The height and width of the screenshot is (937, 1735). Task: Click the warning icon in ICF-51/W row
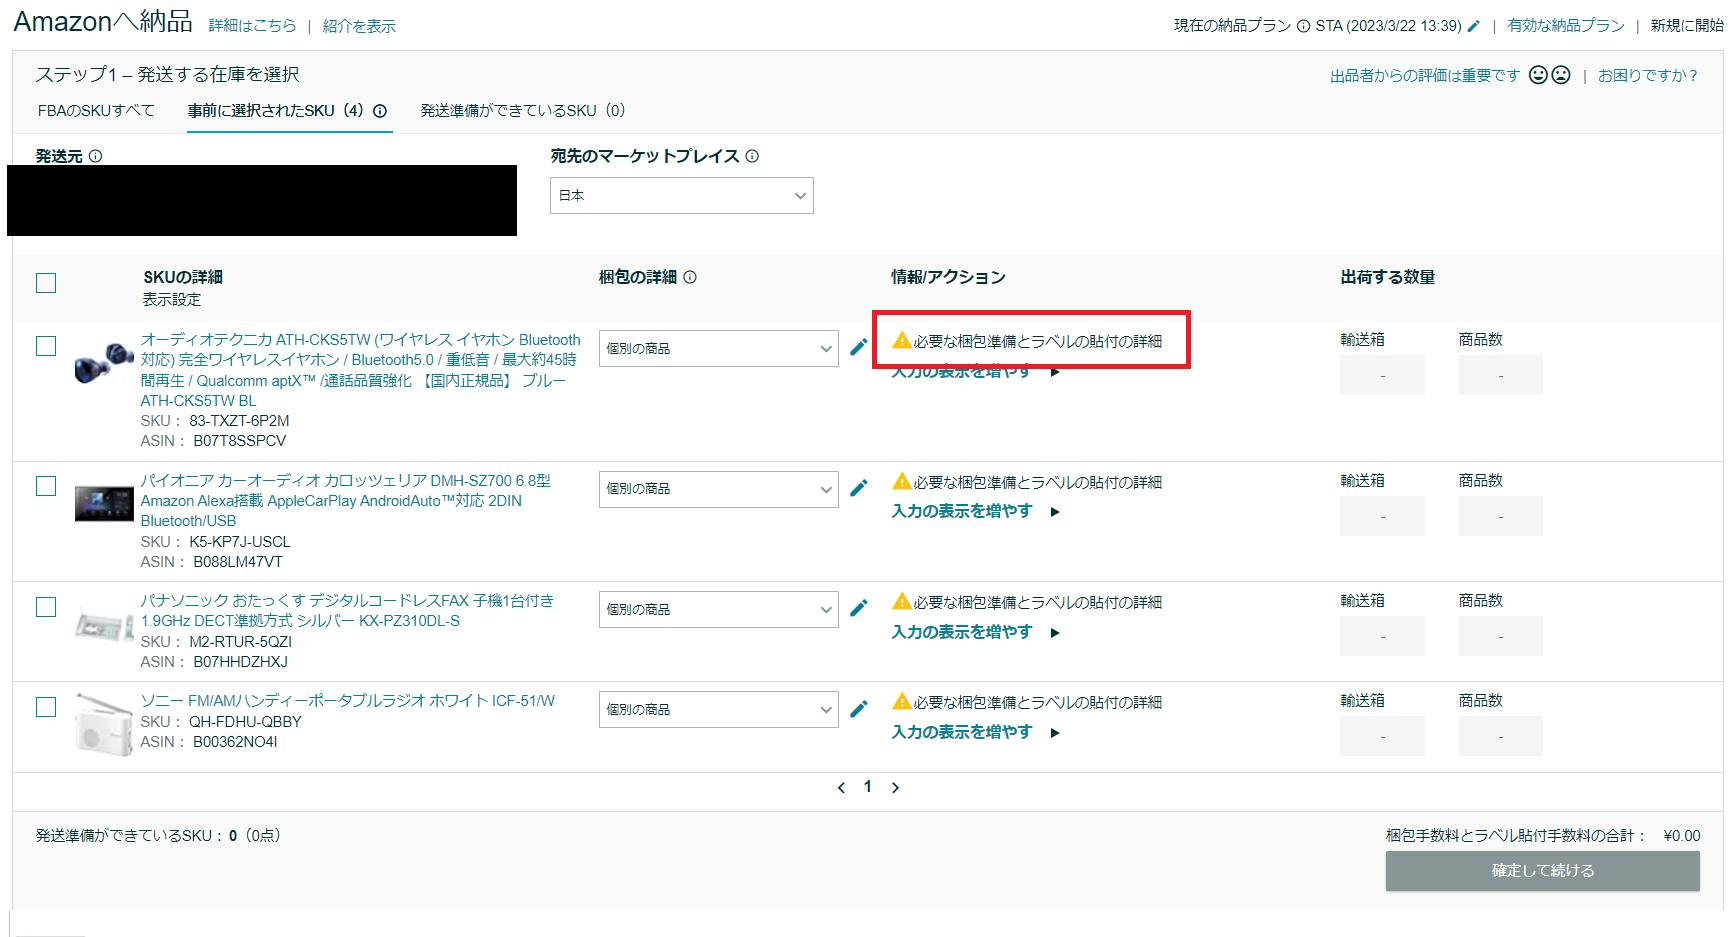902,701
